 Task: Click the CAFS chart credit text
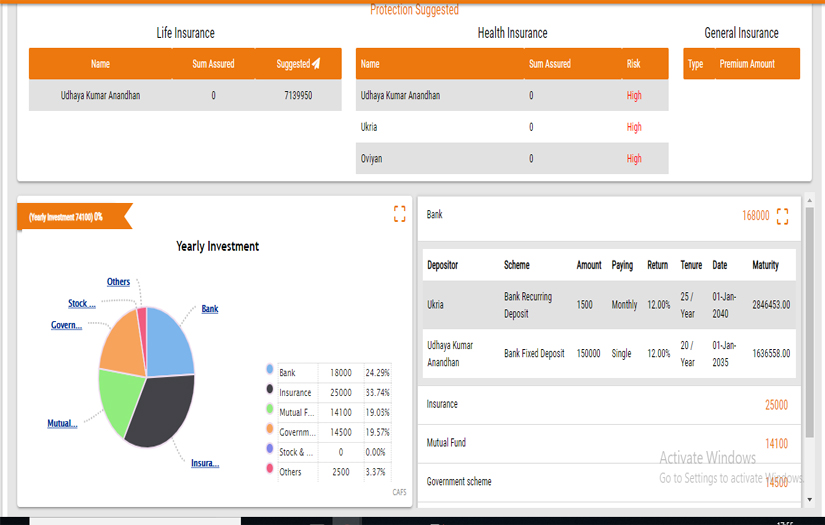(399, 492)
